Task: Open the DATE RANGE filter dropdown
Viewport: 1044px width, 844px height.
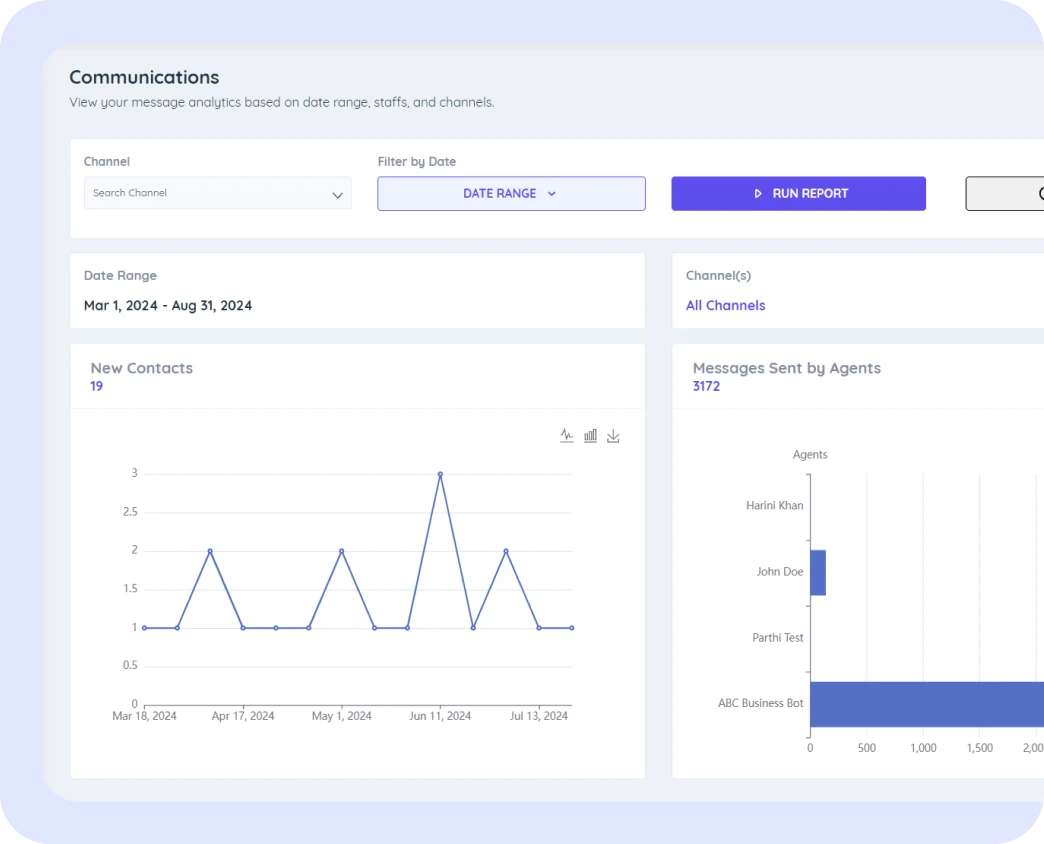Action: pos(511,194)
